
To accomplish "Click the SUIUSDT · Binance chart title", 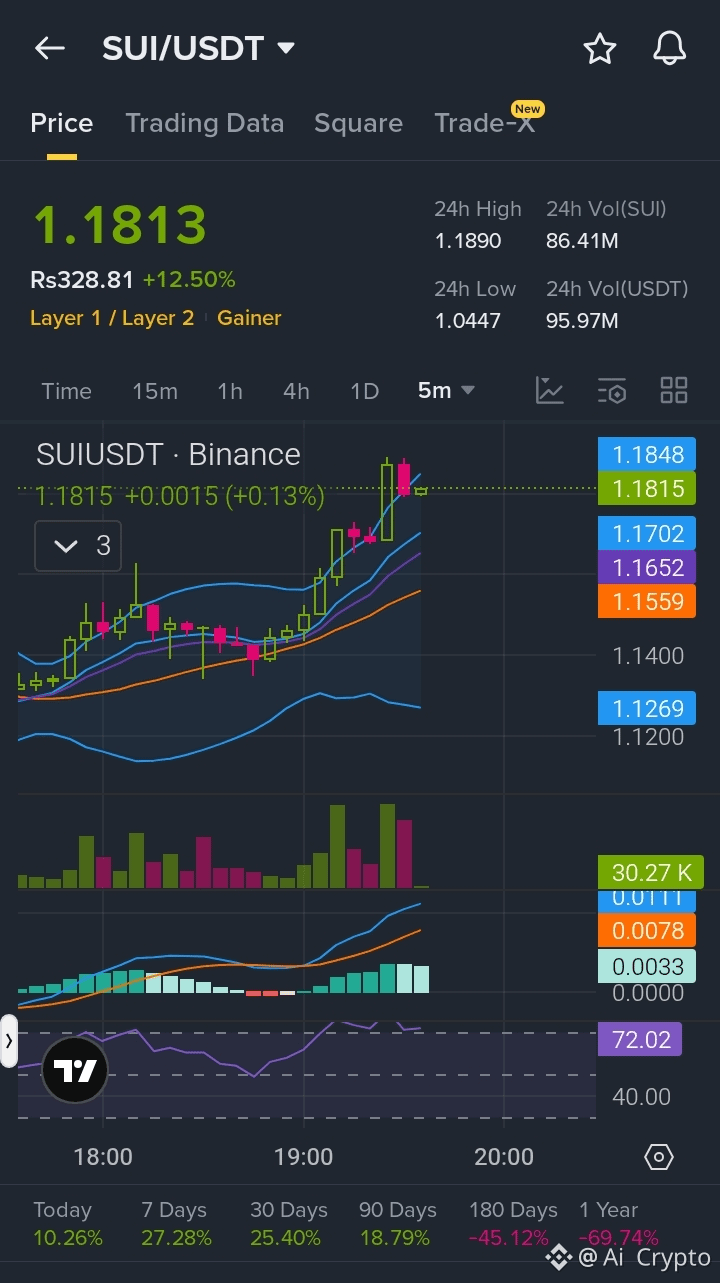I will point(168,454).
